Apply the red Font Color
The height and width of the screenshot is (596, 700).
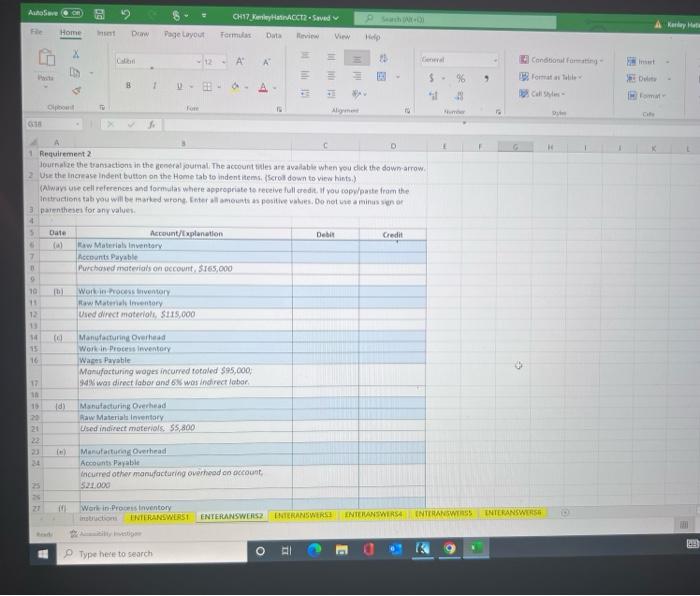263,88
